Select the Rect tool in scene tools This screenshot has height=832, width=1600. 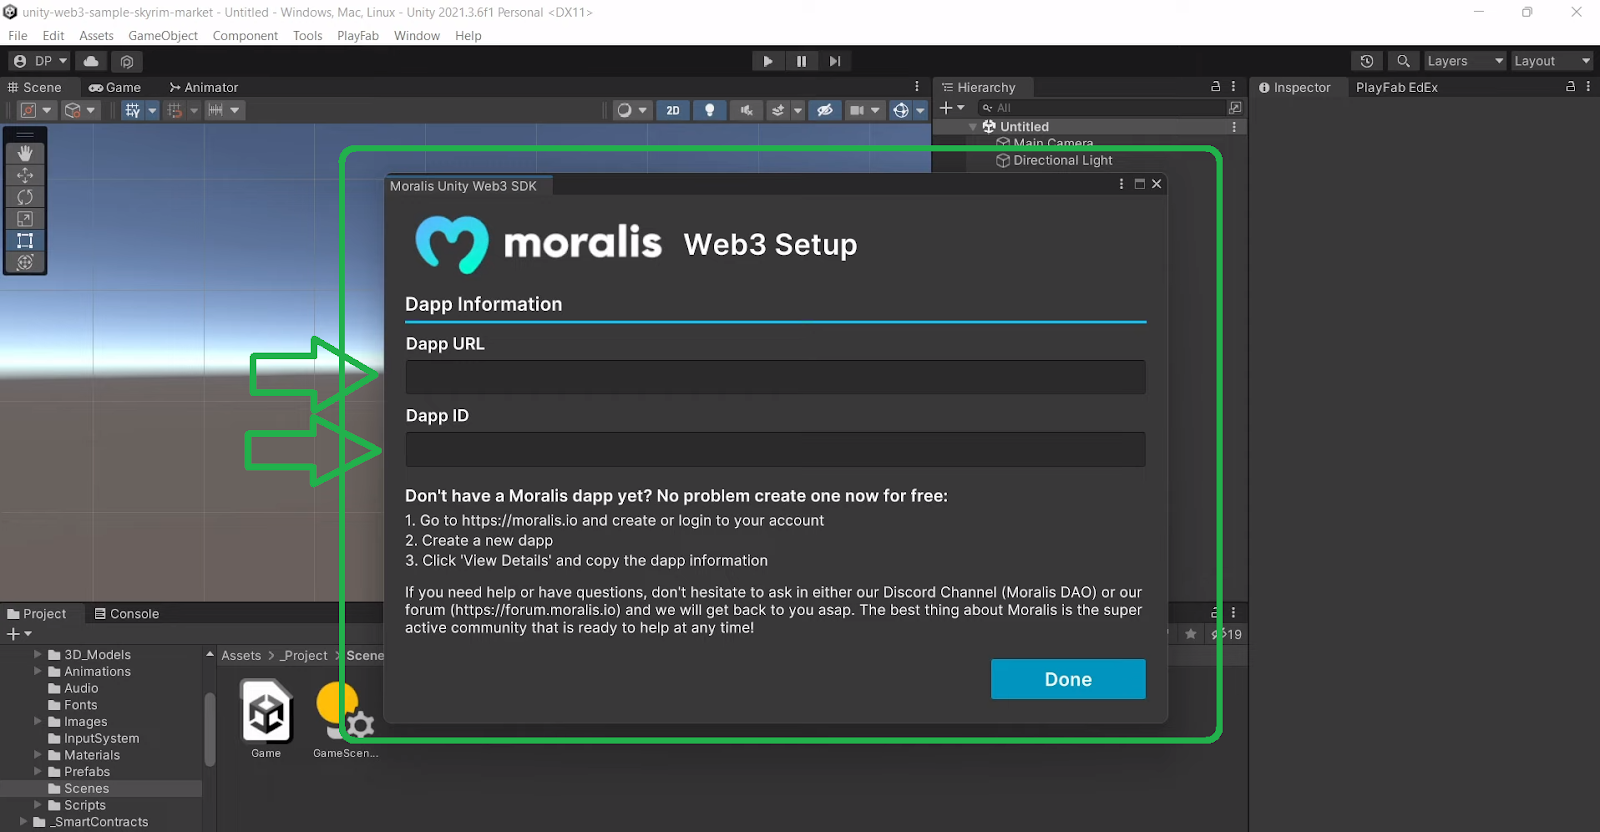25,240
